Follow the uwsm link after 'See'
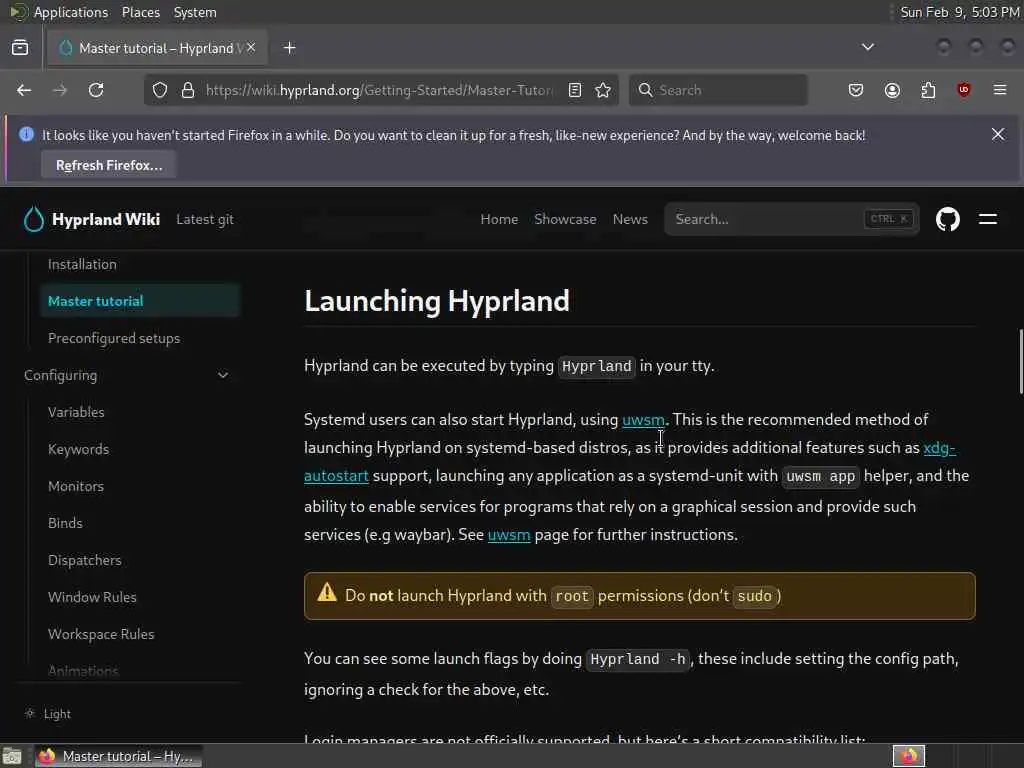This screenshot has width=1024, height=768. 509,535
